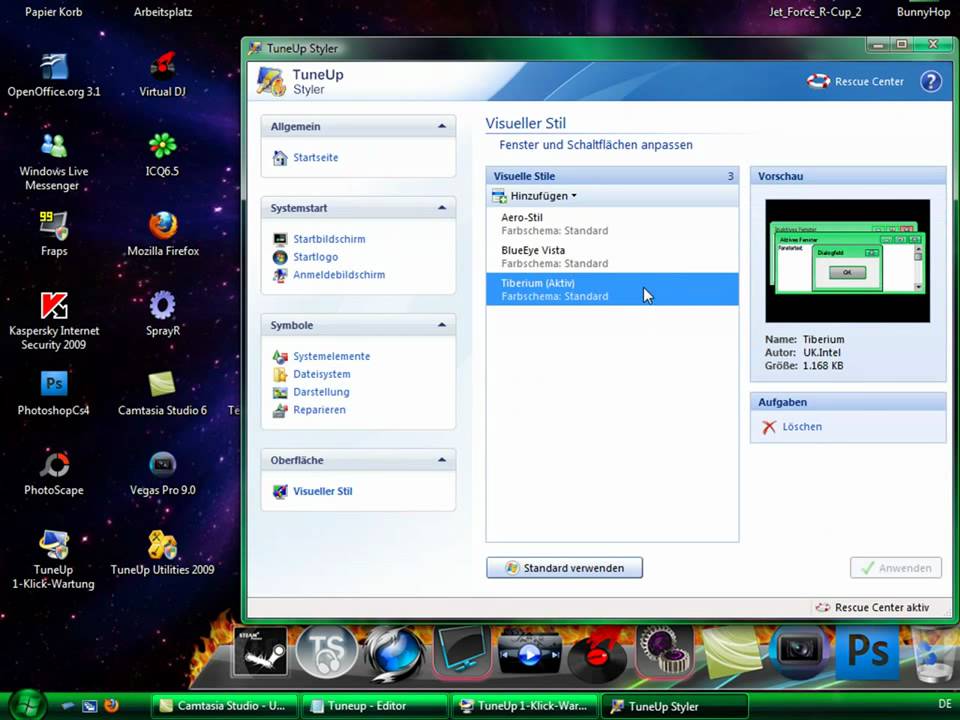Image resolution: width=960 pixels, height=720 pixels.
Task: Select the BlueEye Vista style
Action: click(x=612, y=257)
